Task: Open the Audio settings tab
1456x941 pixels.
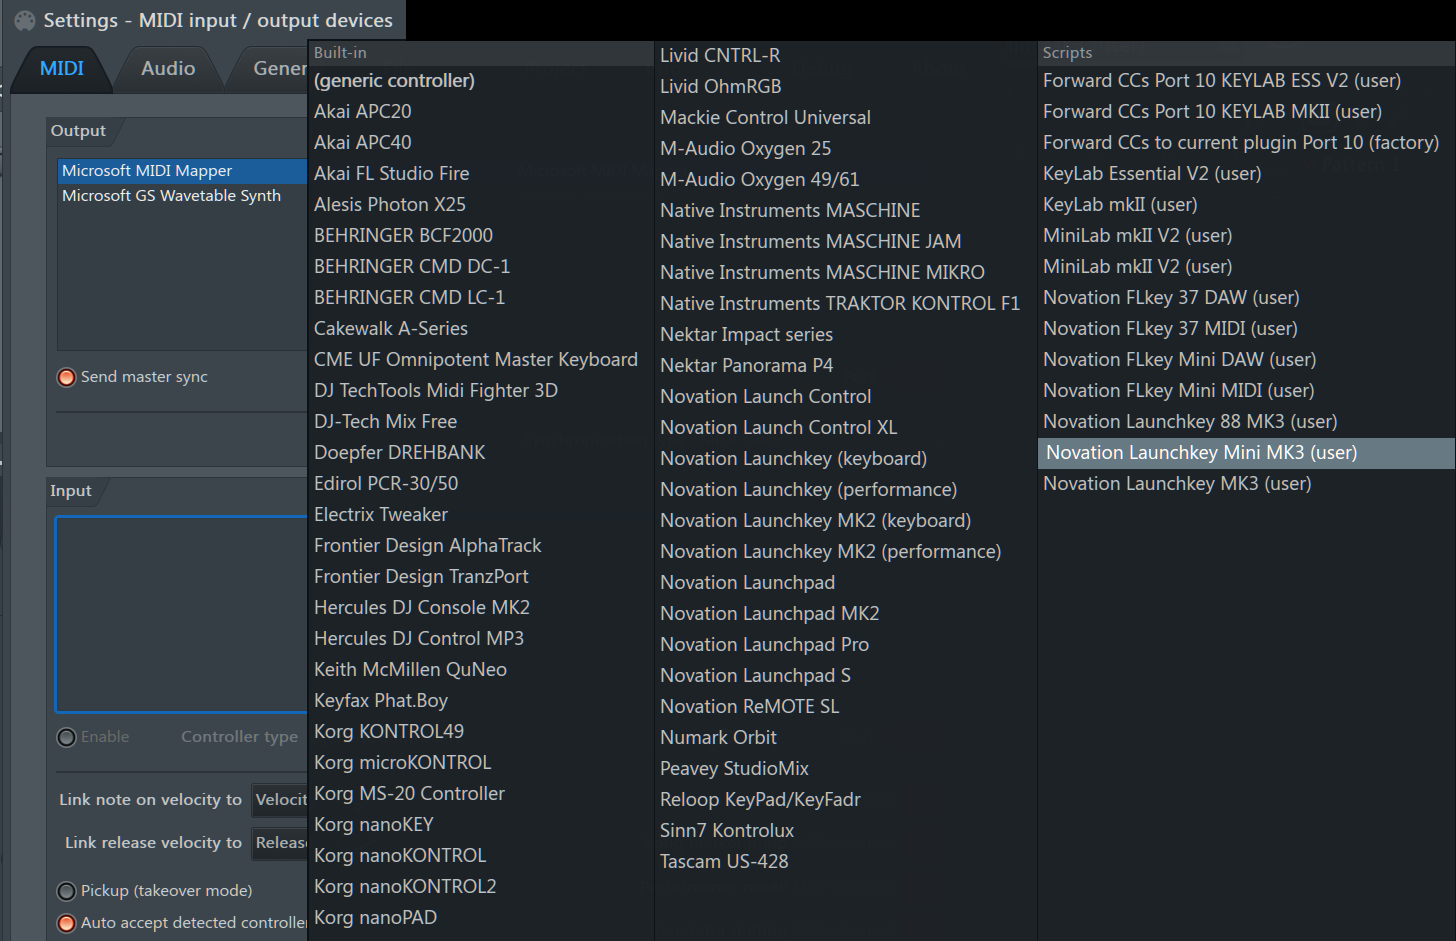Action: (168, 68)
